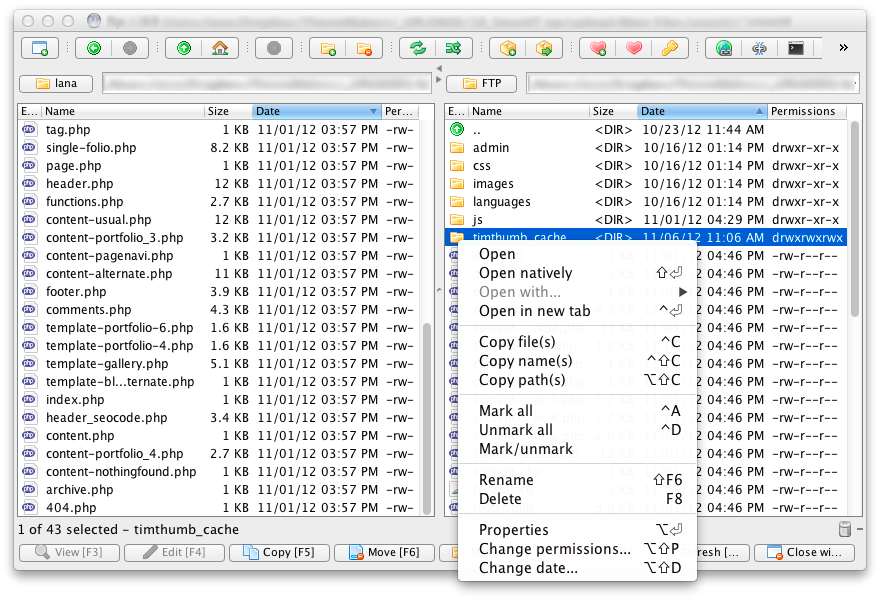Click the Copy [F5] button
This screenshot has width=880, height=601.
click(279, 552)
